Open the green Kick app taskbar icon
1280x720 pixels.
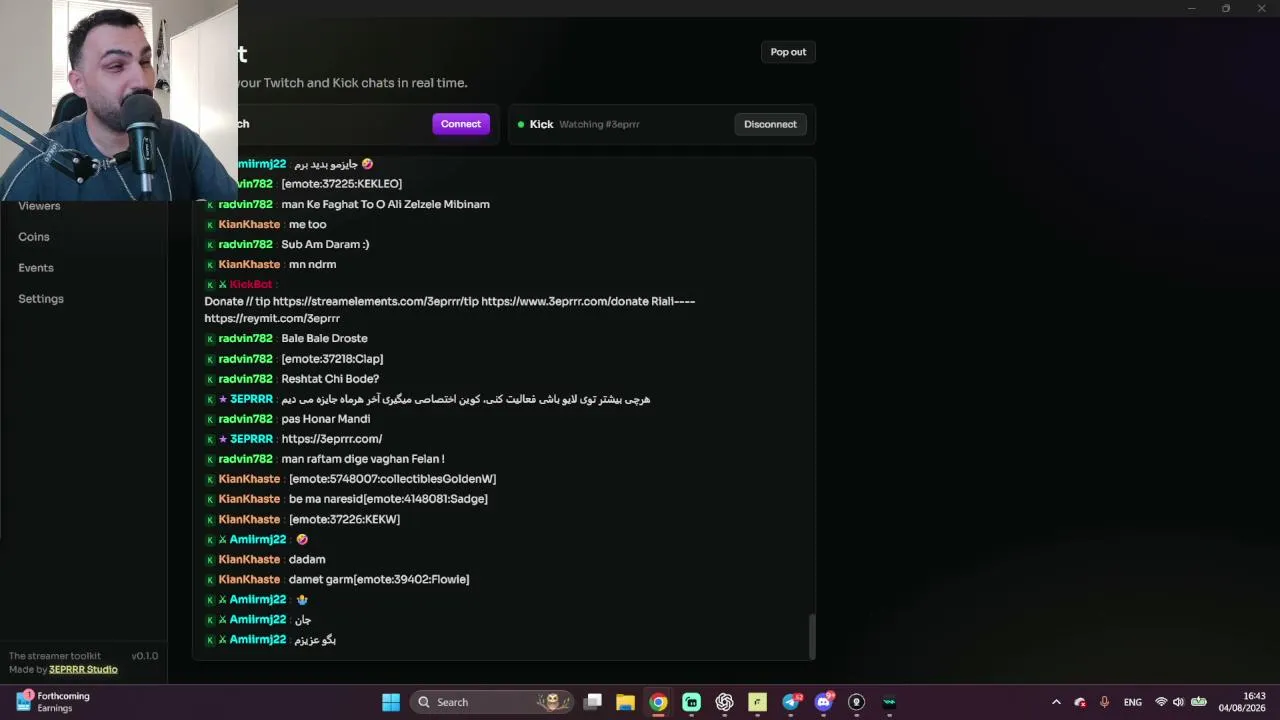(x=691, y=702)
